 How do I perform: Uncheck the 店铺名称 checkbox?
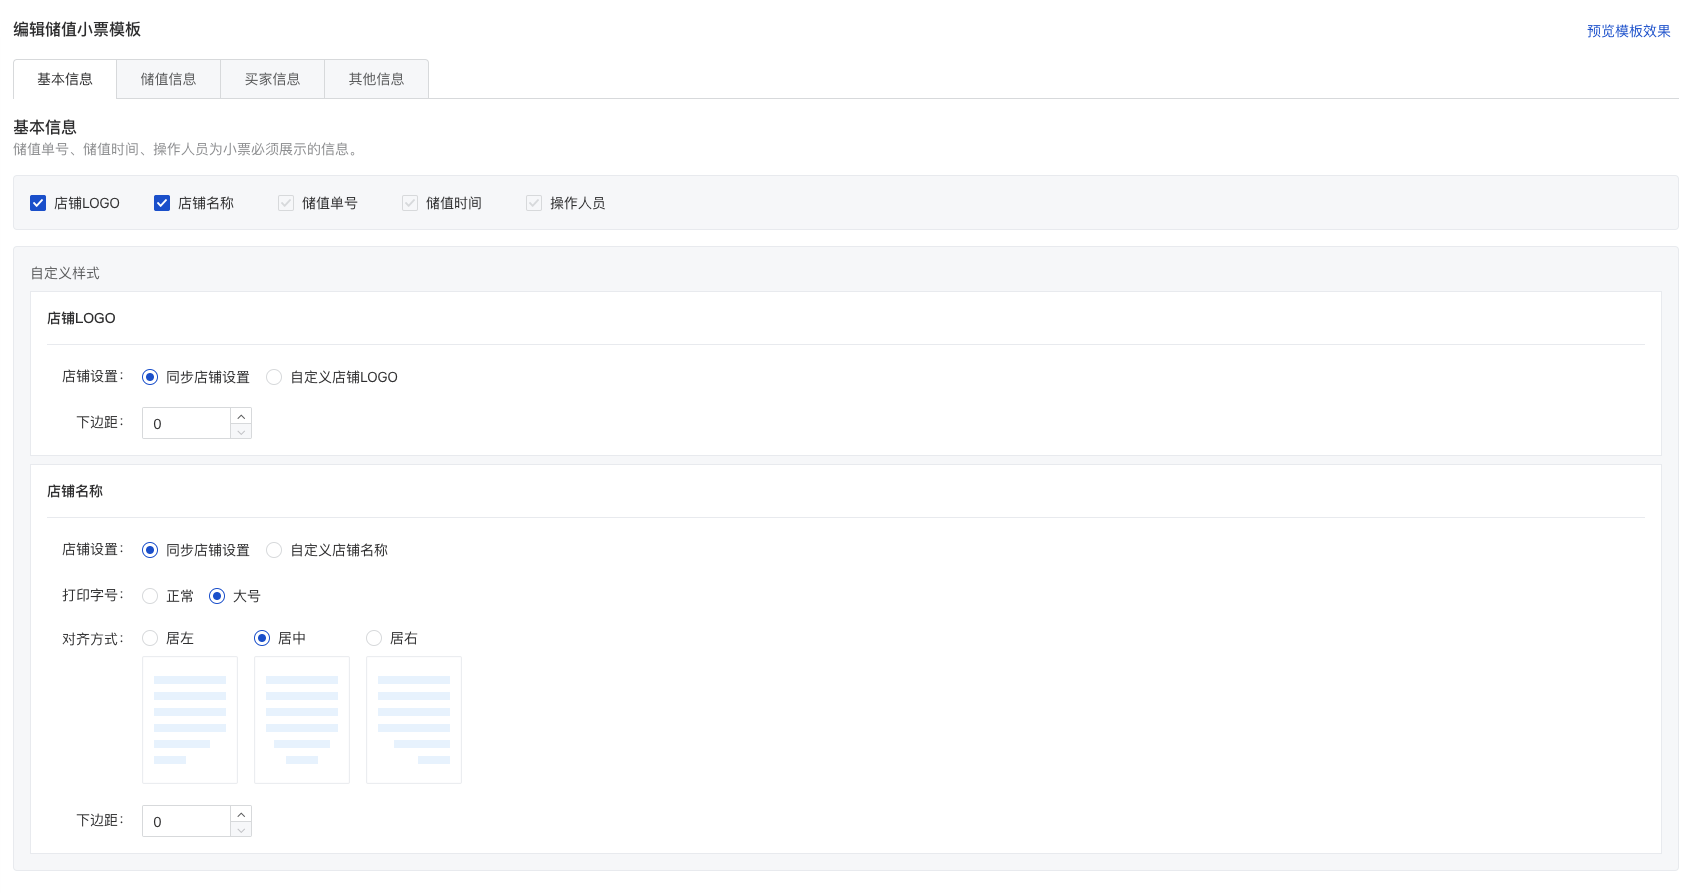pos(162,203)
